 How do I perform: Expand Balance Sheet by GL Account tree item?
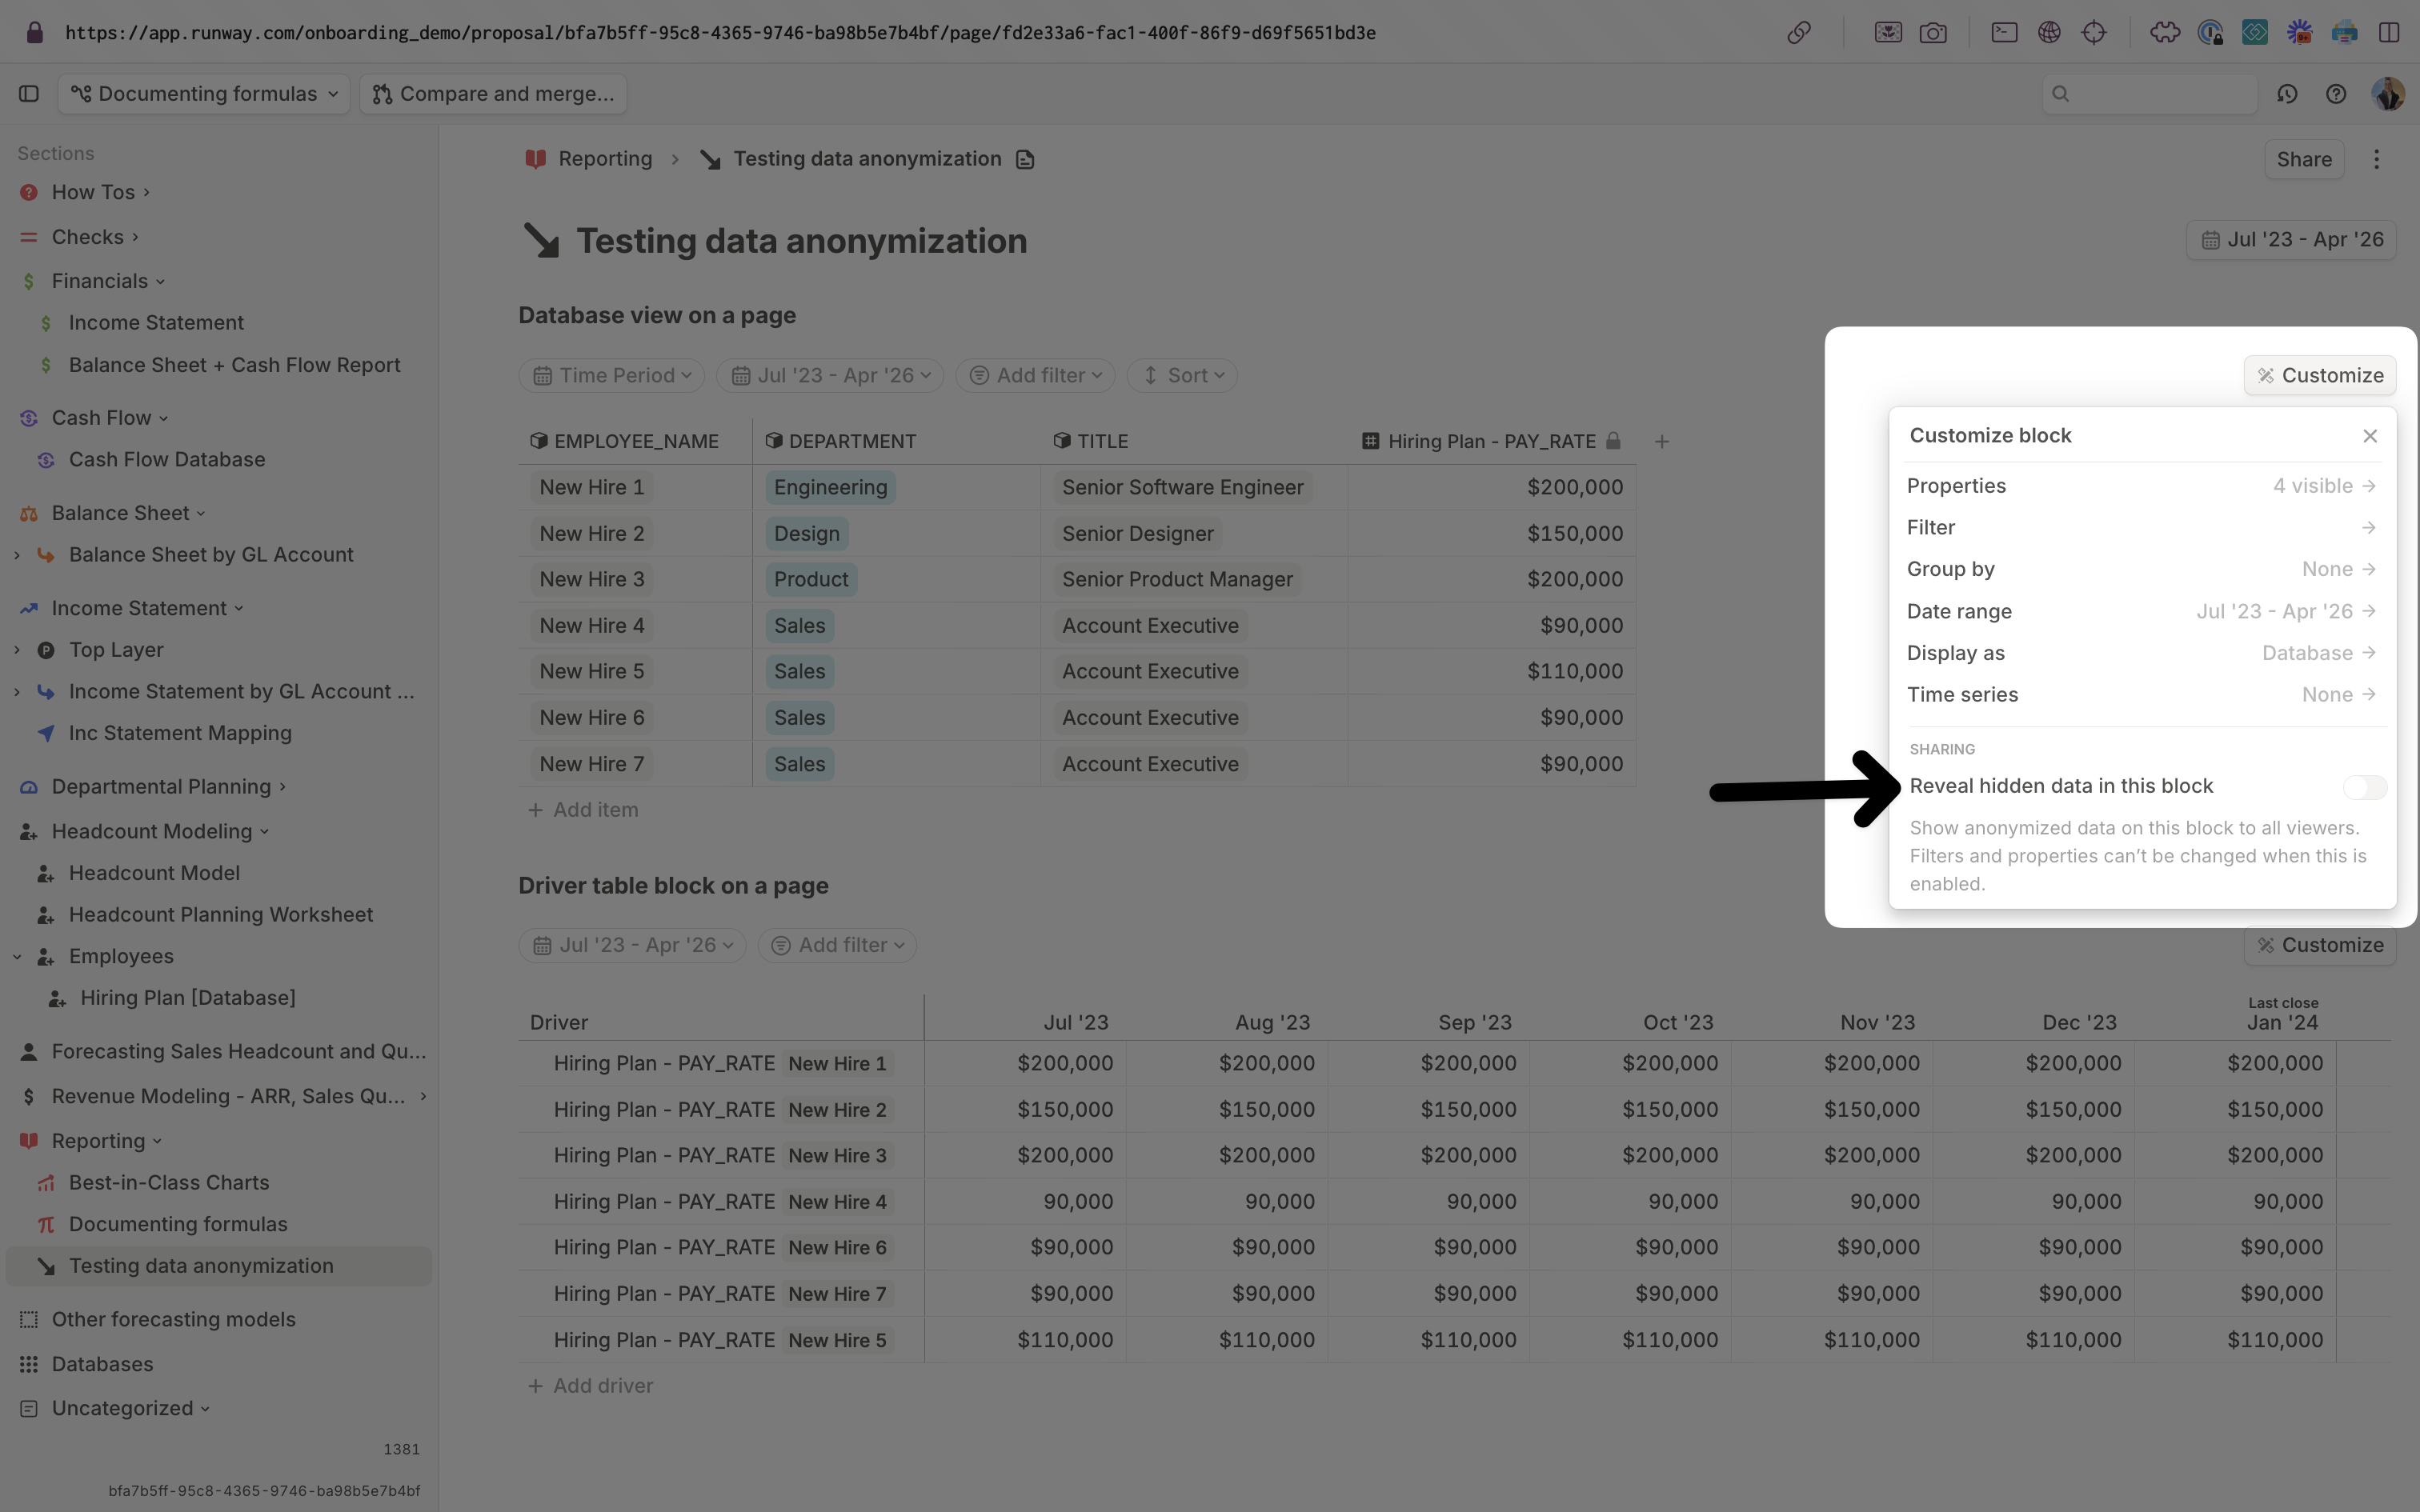[17, 555]
